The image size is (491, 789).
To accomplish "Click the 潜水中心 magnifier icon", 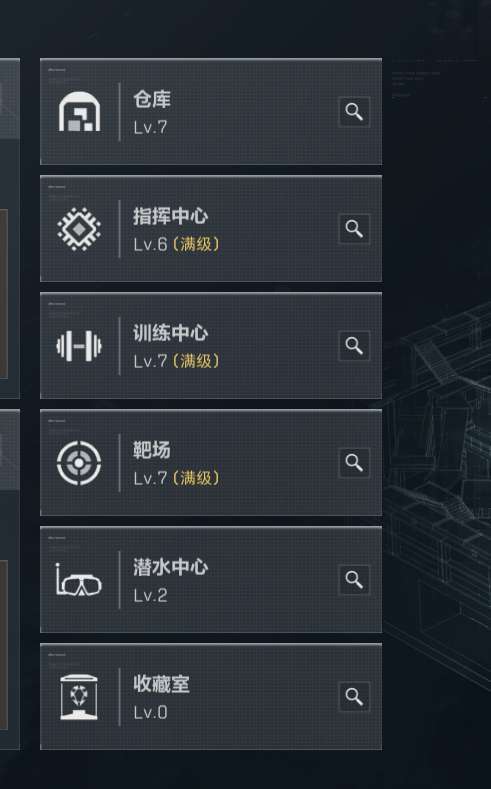I will coord(354,579).
